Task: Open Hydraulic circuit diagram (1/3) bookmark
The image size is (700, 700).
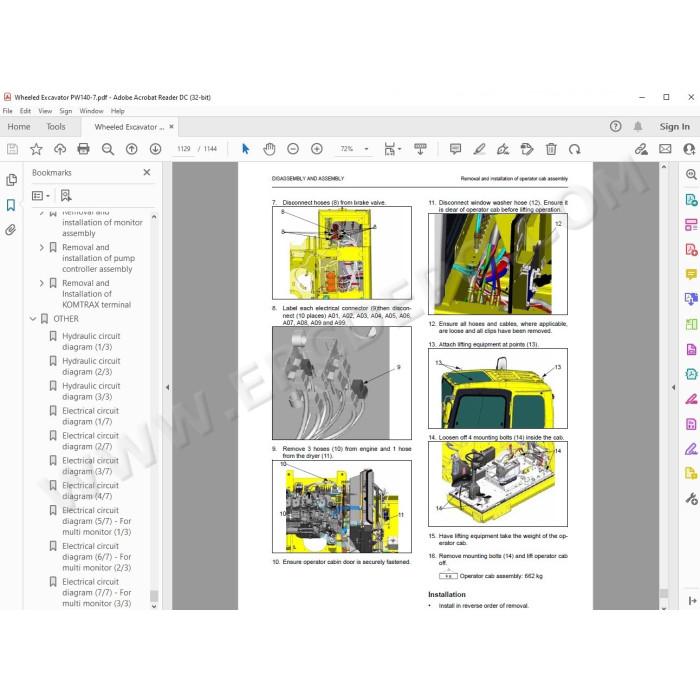Action: (92, 342)
